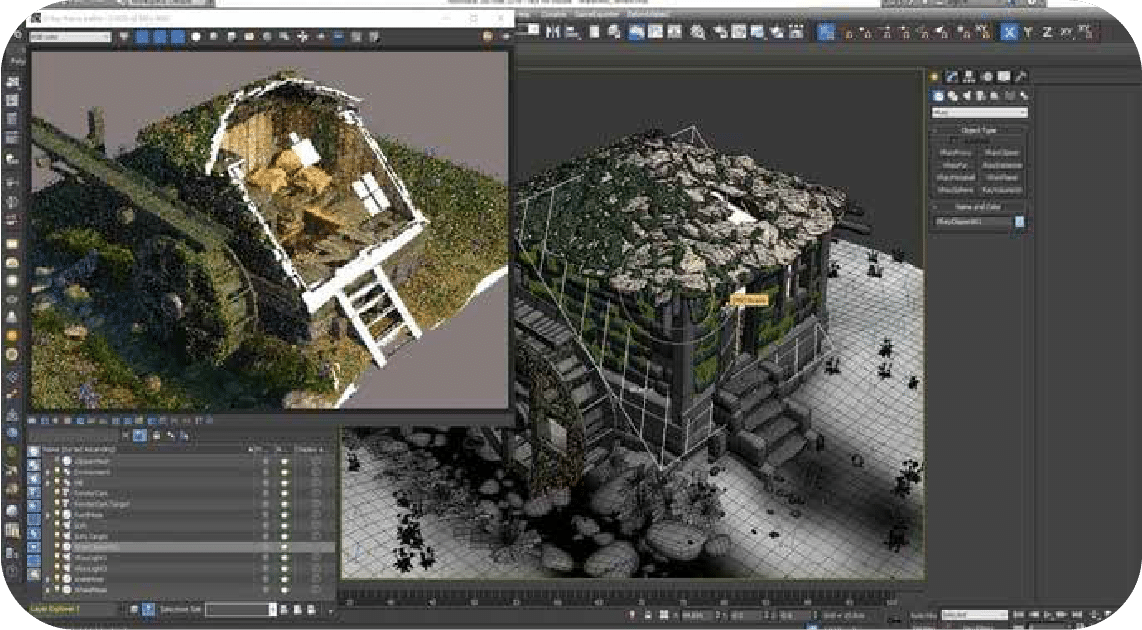The image size is (1142, 630).
Task: Restrict transforms to the Z axis
Action: (x=1047, y=32)
